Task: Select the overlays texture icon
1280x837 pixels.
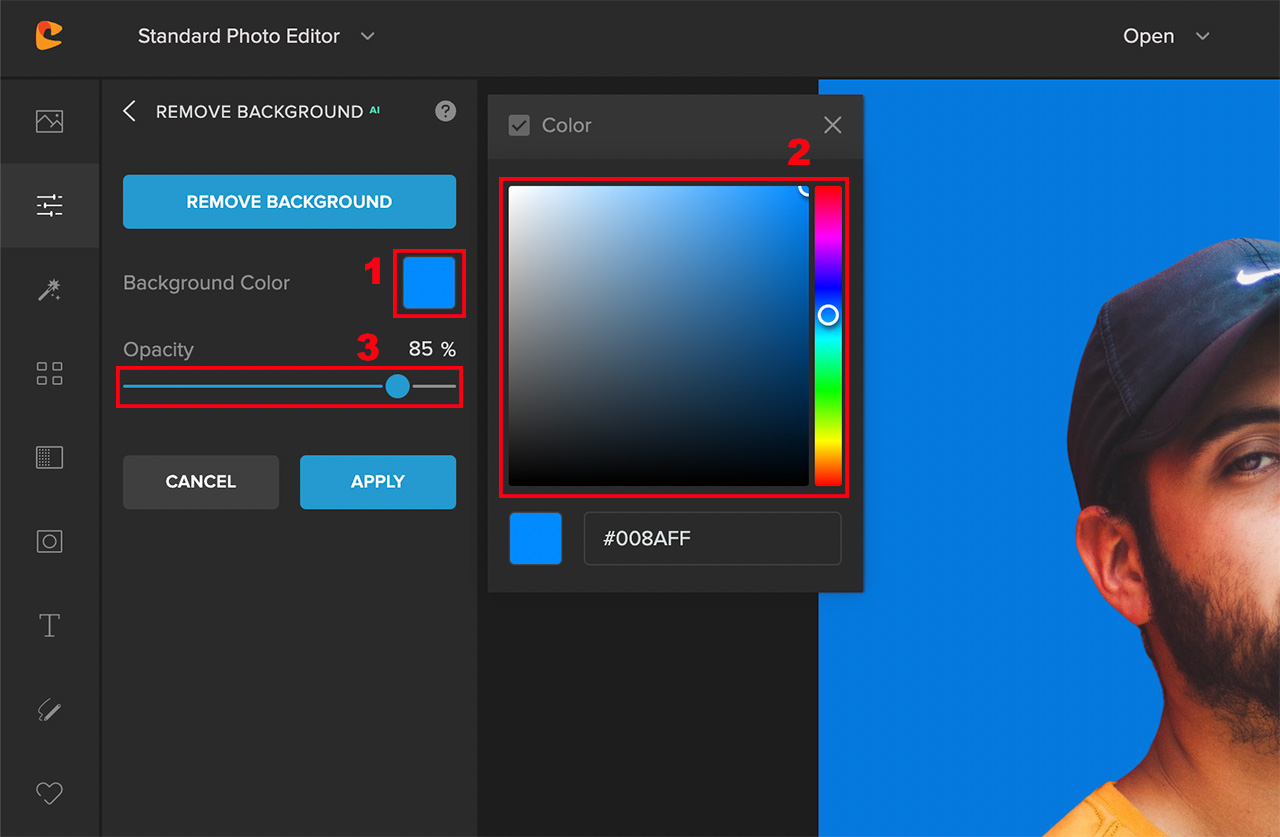Action: pos(49,458)
